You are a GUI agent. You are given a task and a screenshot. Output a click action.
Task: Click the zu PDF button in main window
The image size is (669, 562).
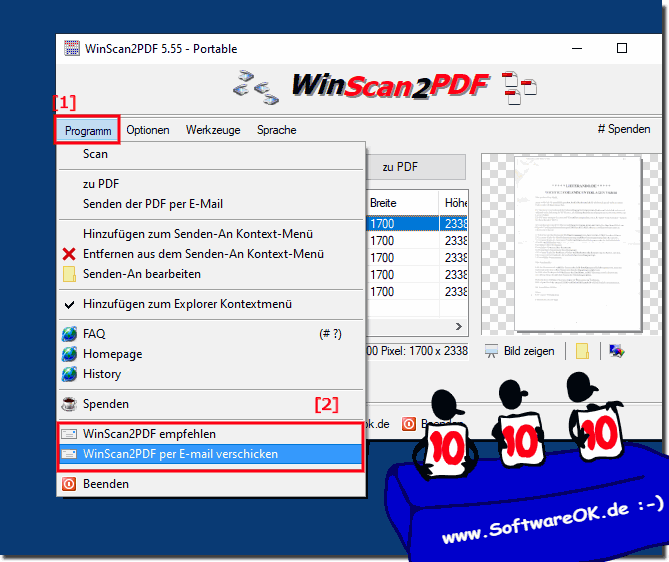coord(416,167)
